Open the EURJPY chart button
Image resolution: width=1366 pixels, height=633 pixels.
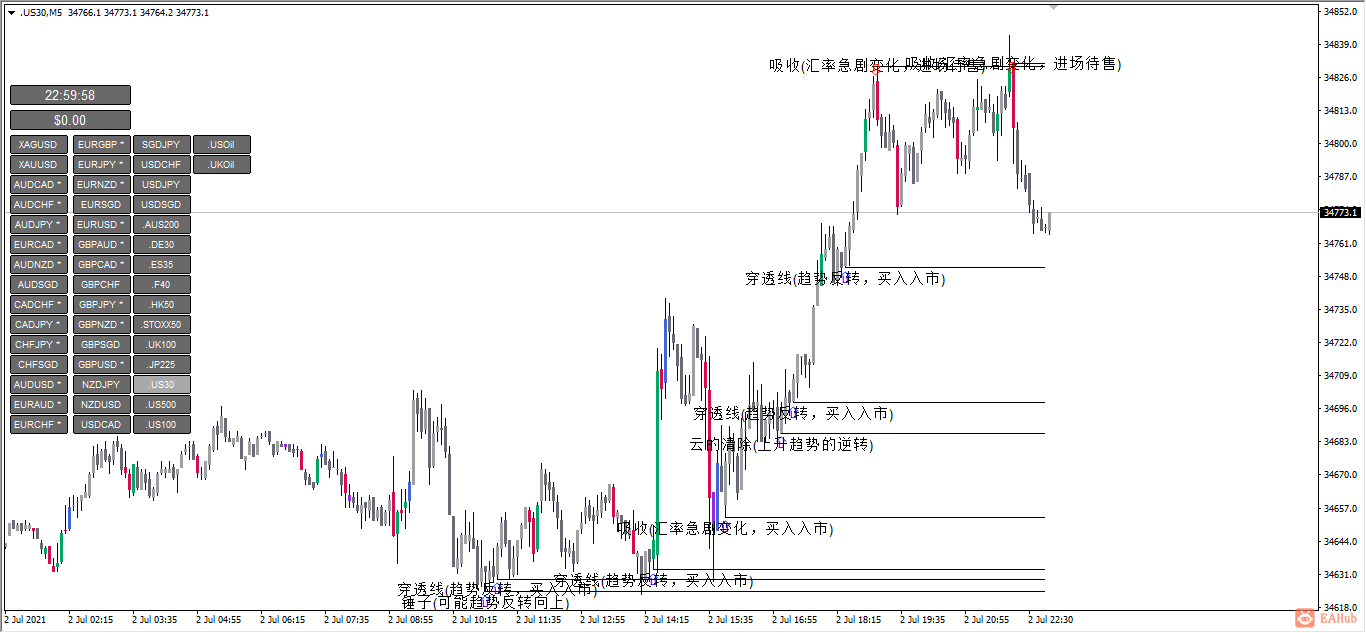[101, 165]
